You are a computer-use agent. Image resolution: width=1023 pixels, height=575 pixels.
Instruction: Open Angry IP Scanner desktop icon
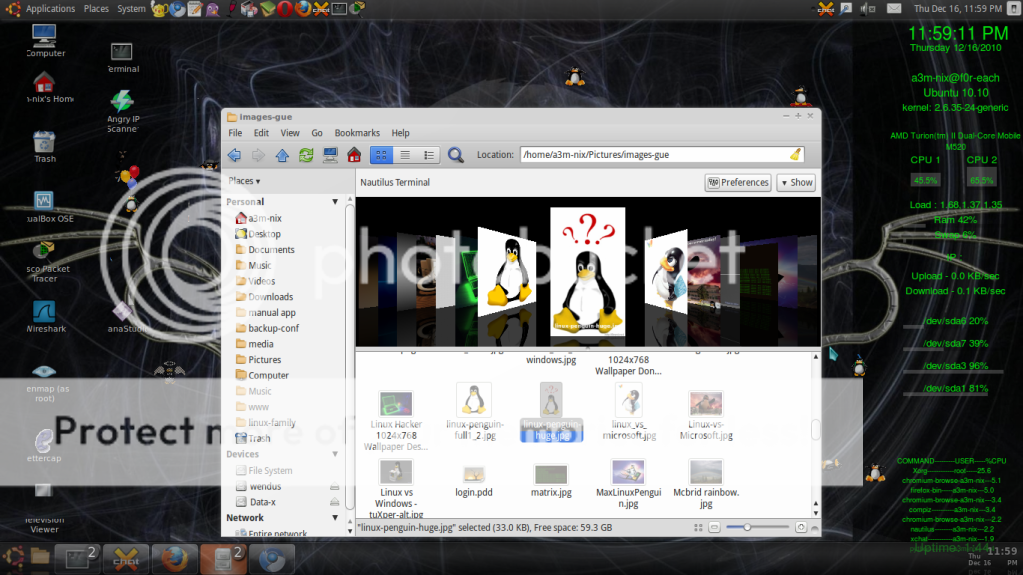[x=123, y=112]
